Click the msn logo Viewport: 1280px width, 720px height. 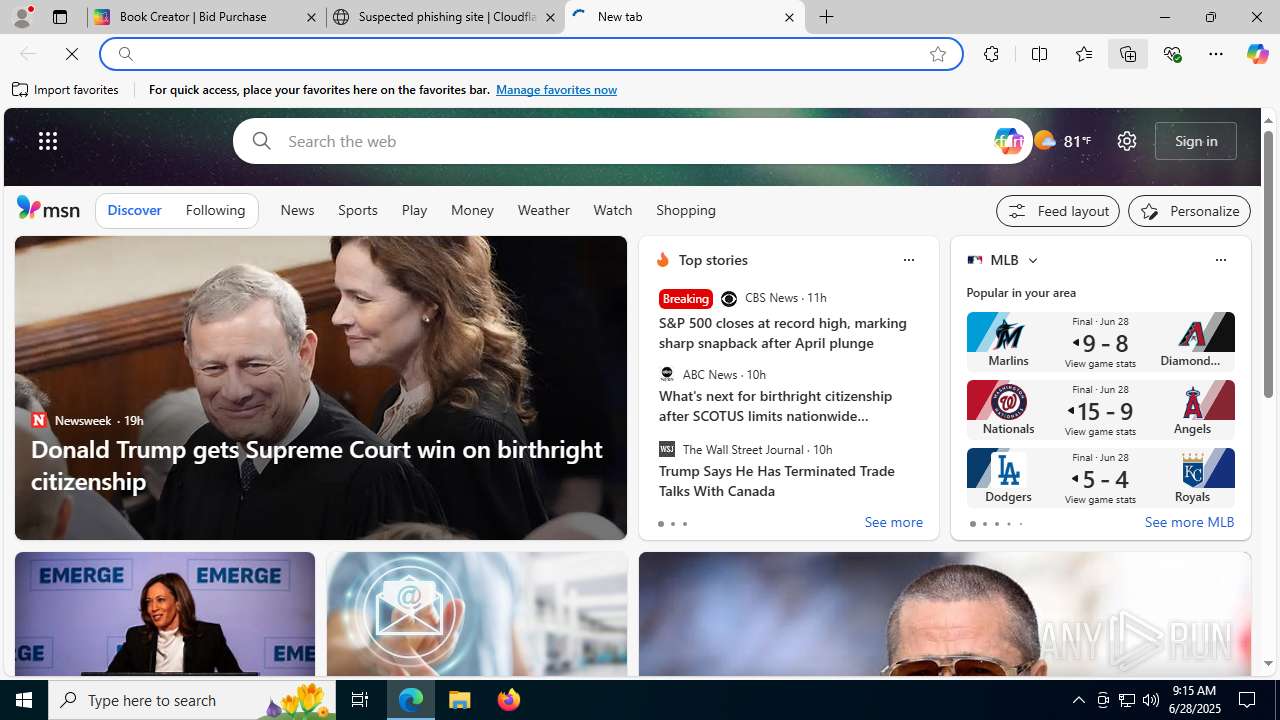tap(48, 208)
